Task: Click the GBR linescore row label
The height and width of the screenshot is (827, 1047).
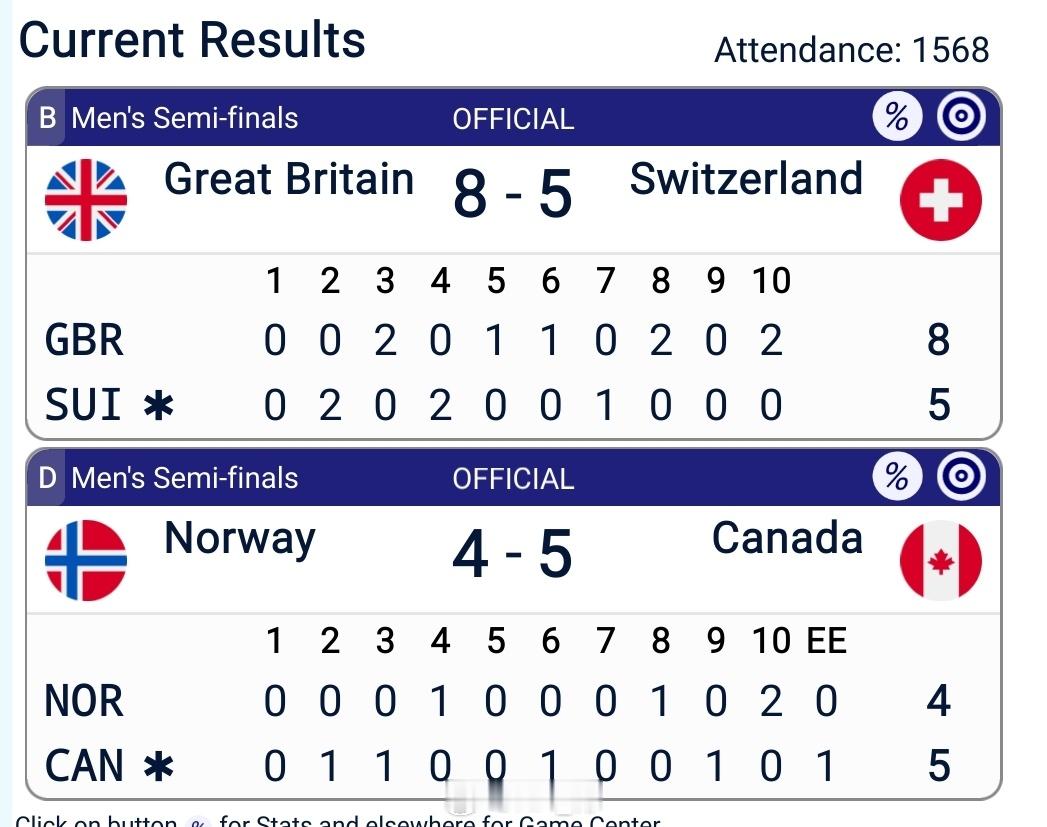Action: (x=84, y=341)
